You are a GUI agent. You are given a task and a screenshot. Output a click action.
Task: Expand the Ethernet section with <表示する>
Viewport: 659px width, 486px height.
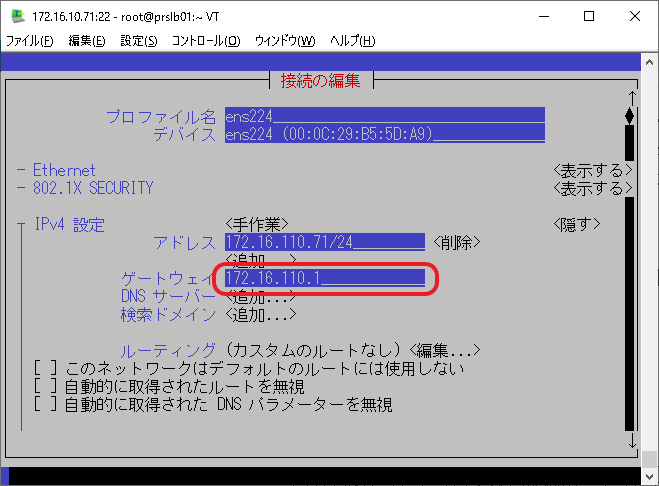(592, 171)
